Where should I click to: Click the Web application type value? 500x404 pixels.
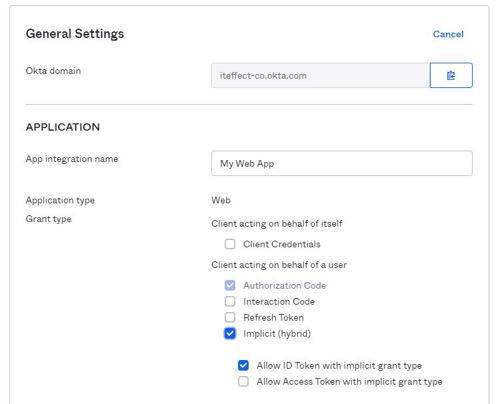click(221, 200)
